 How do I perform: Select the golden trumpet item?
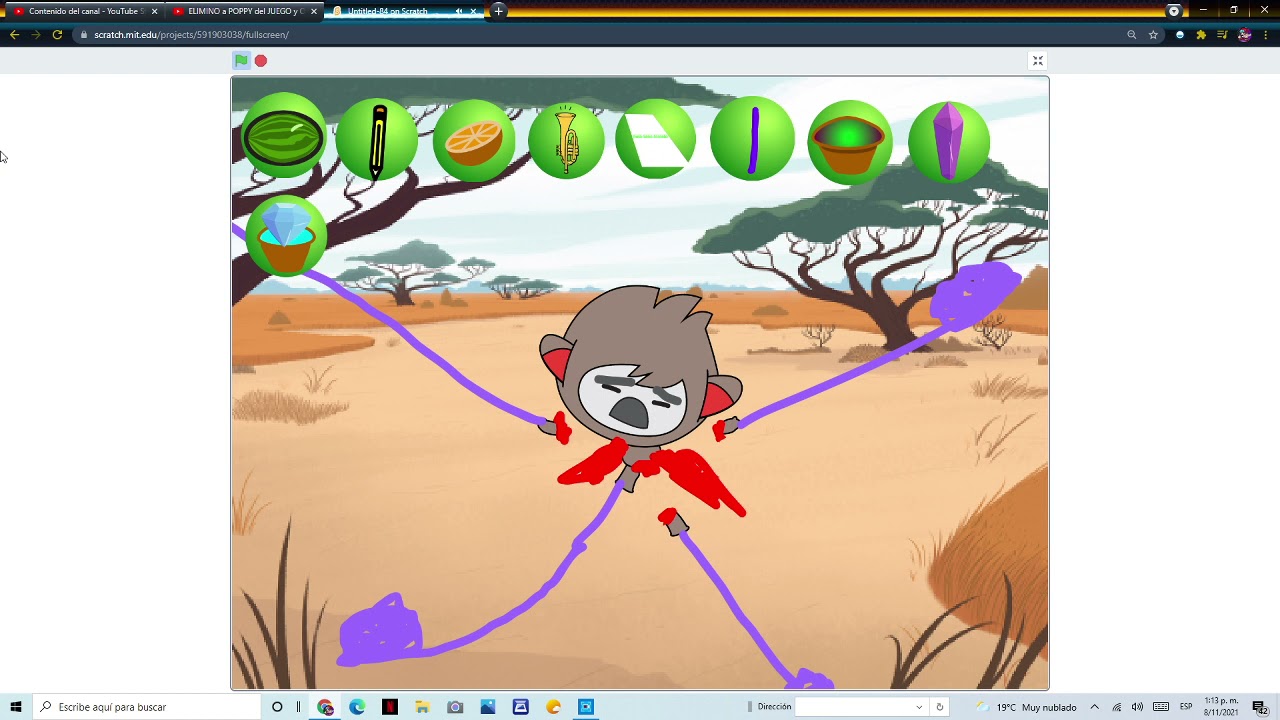566,140
